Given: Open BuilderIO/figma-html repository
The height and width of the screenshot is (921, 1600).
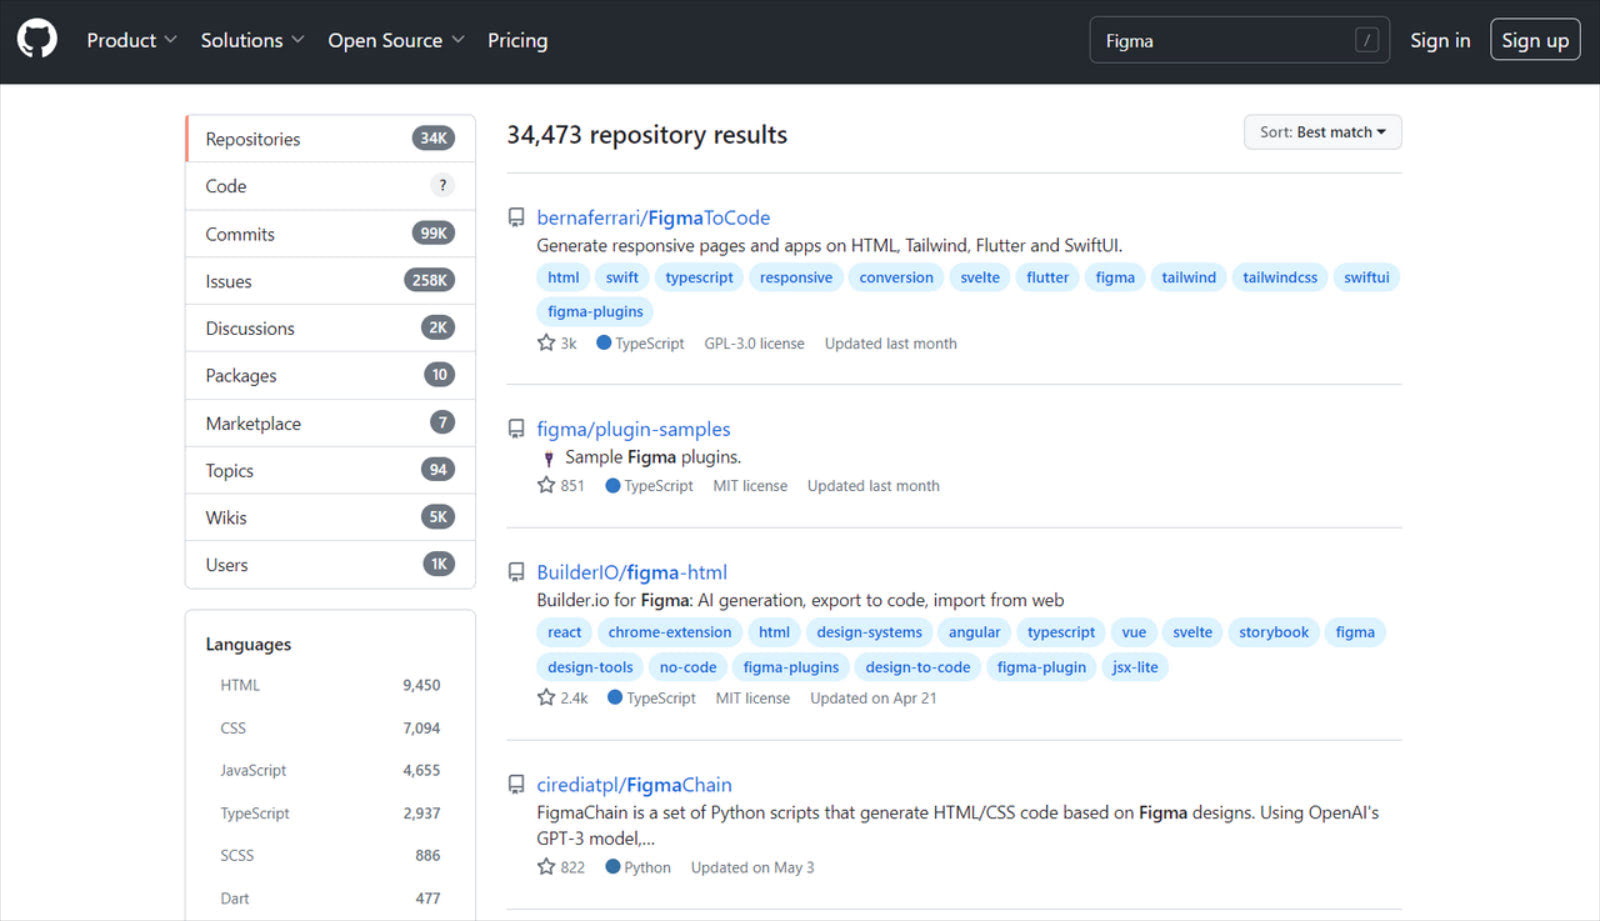Looking at the screenshot, I should [x=632, y=572].
